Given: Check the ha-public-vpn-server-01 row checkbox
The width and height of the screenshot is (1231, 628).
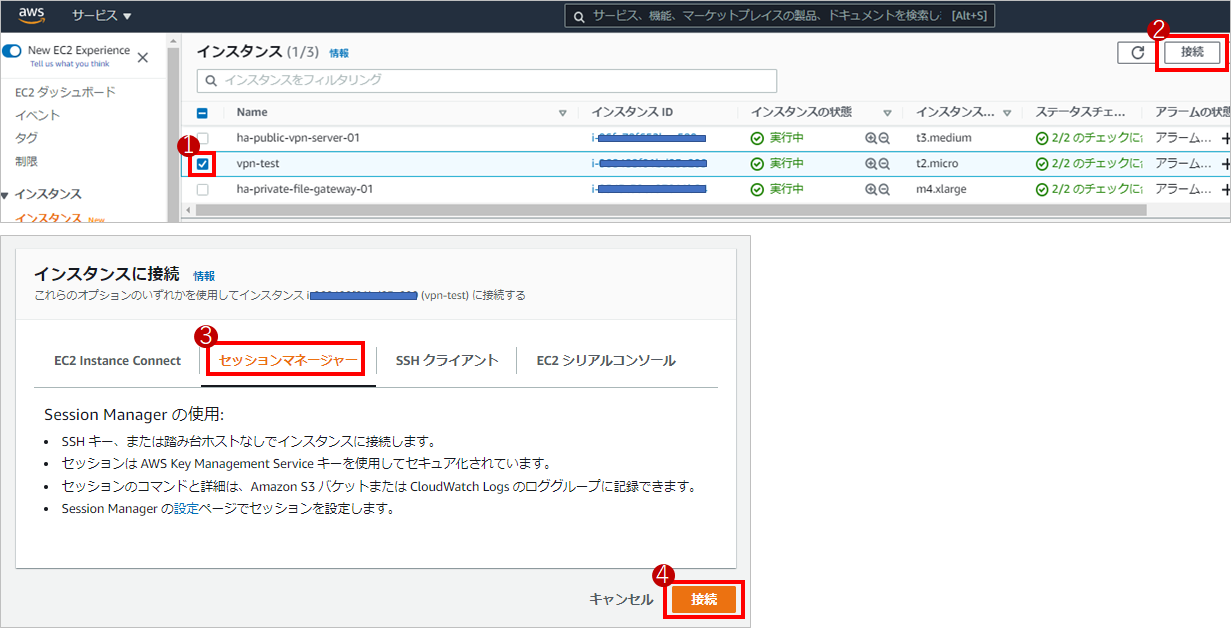Looking at the screenshot, I should (x=202, y=138).
